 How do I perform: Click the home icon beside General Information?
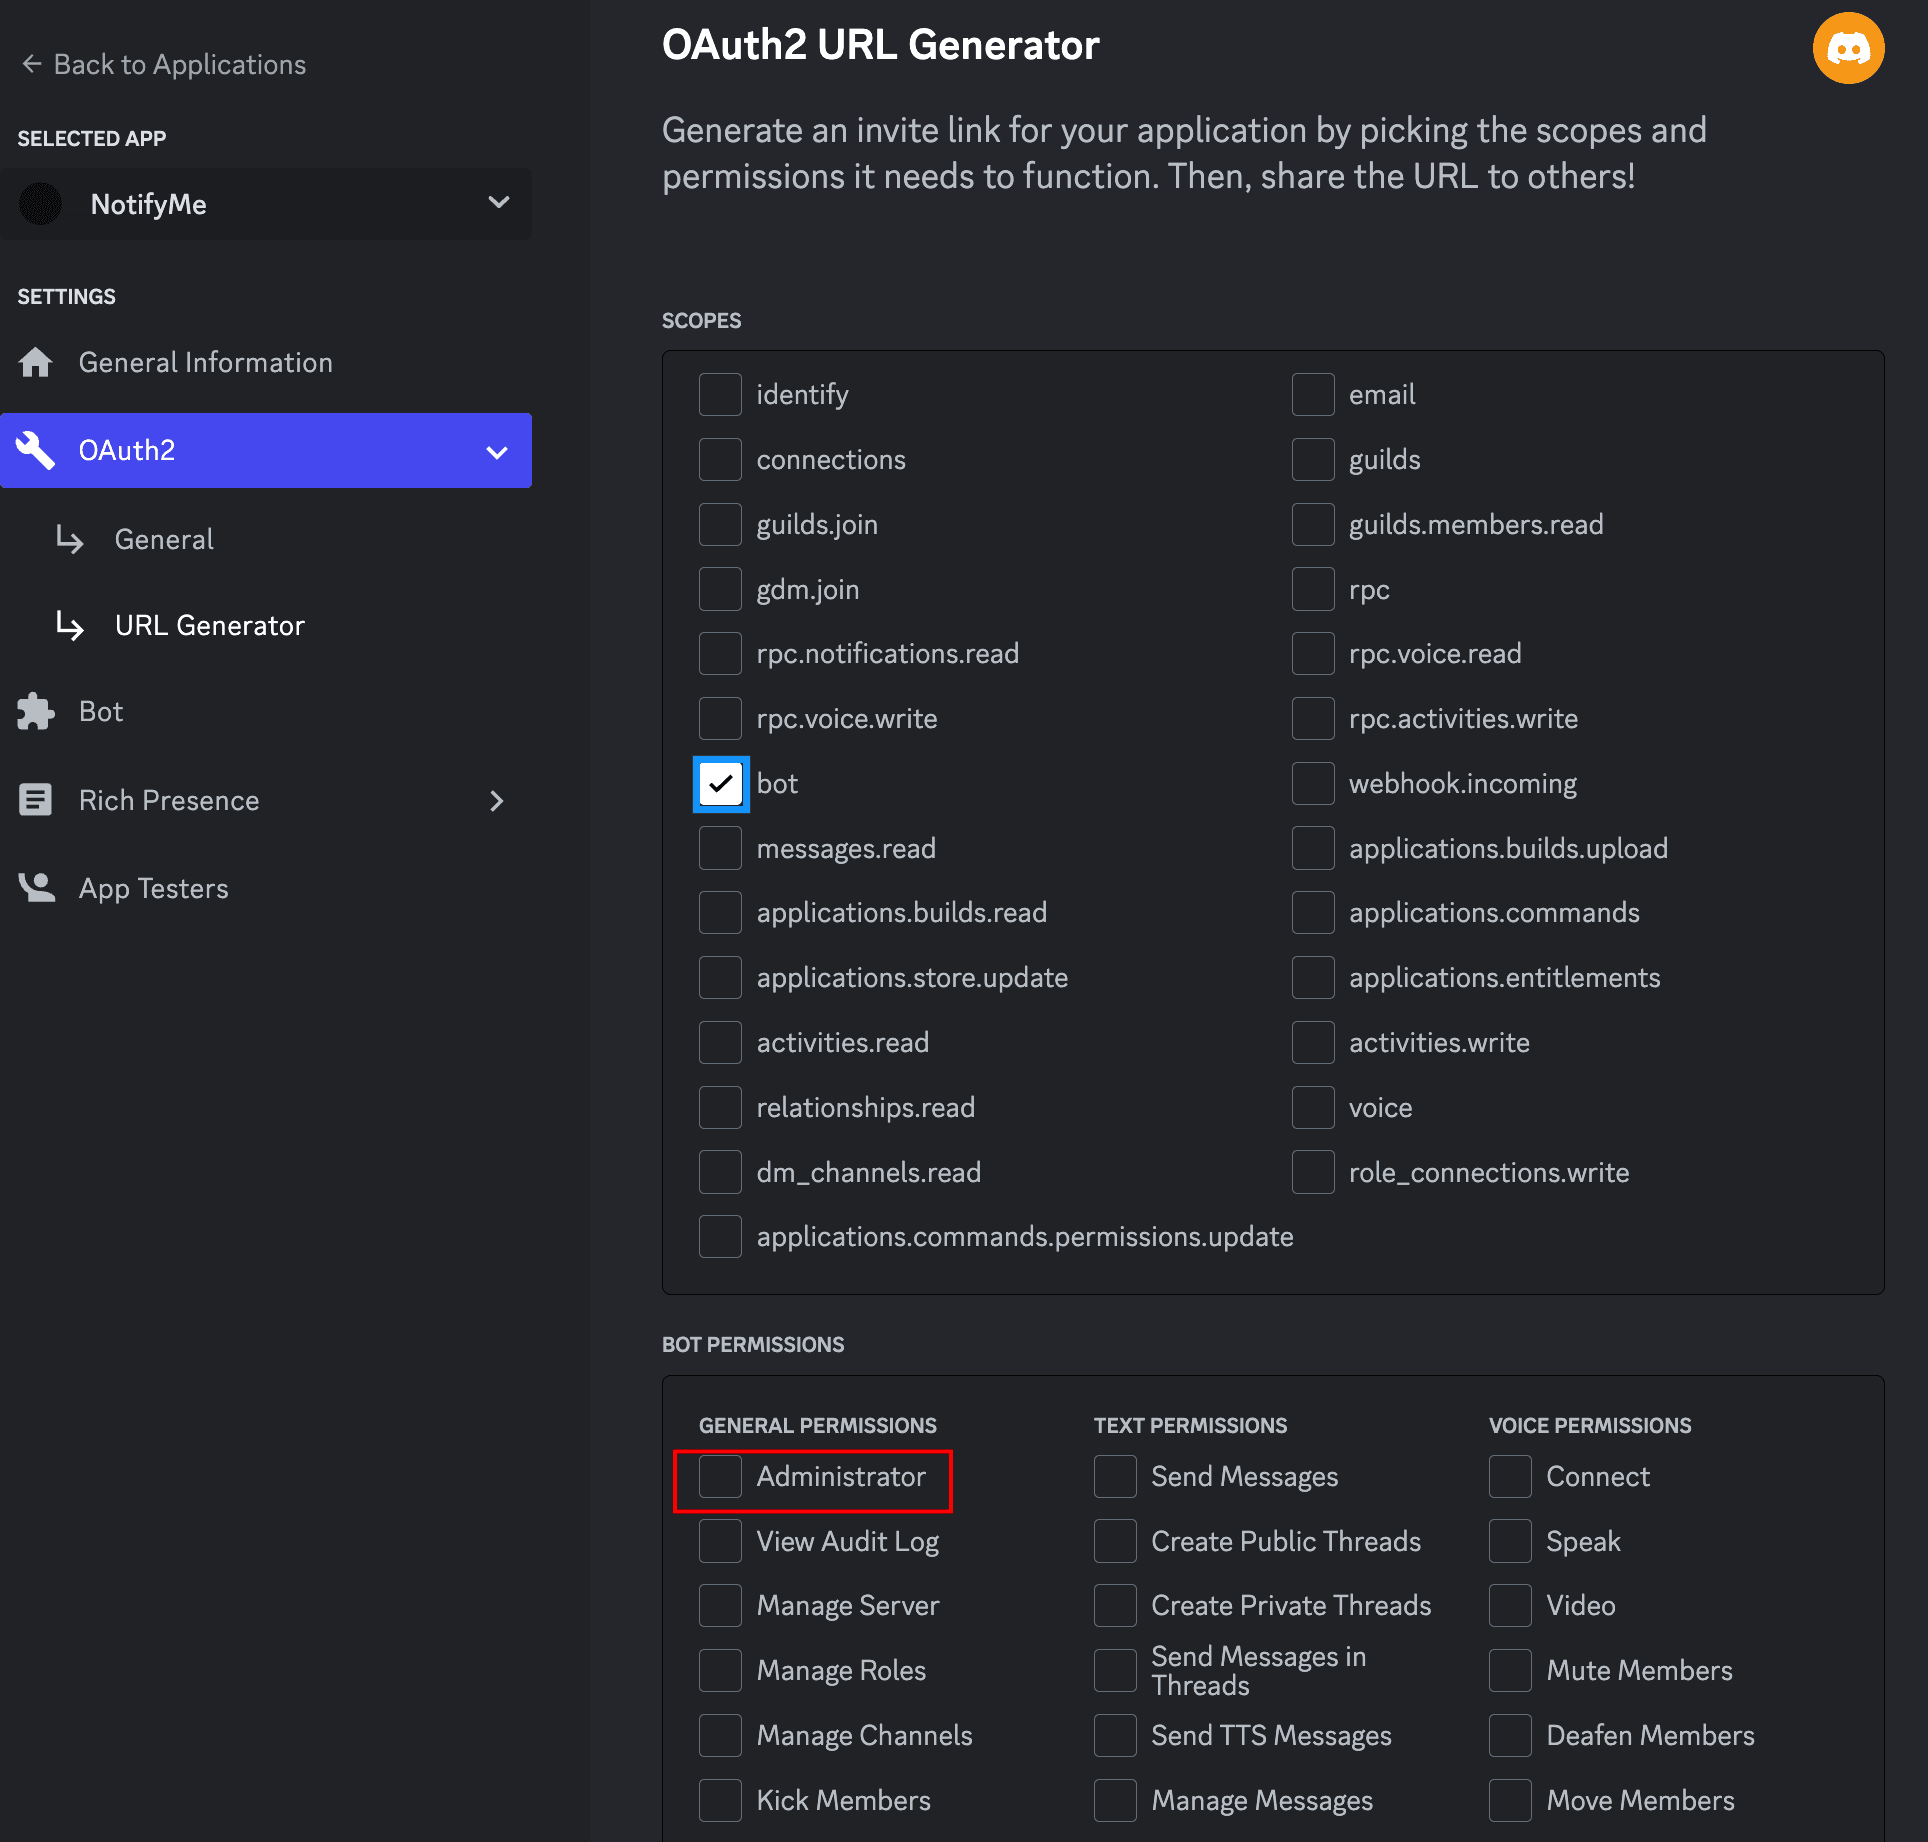[36, 362]
